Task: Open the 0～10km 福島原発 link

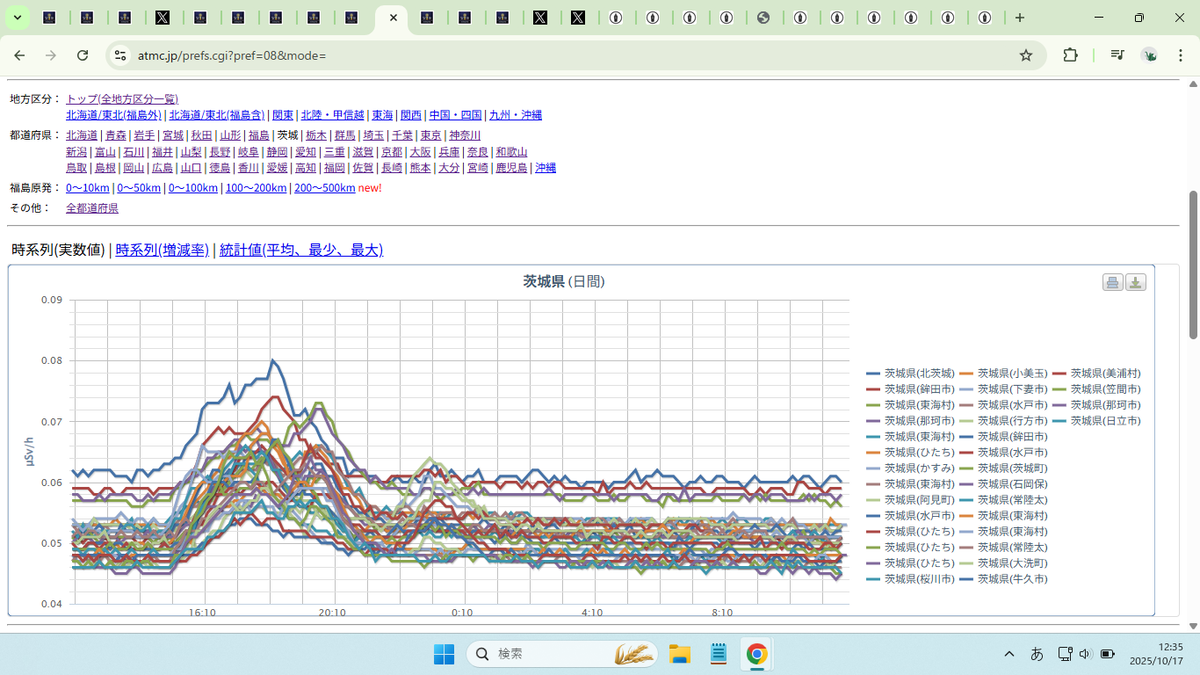Action: pyautogui.click(x=88, y=188)
